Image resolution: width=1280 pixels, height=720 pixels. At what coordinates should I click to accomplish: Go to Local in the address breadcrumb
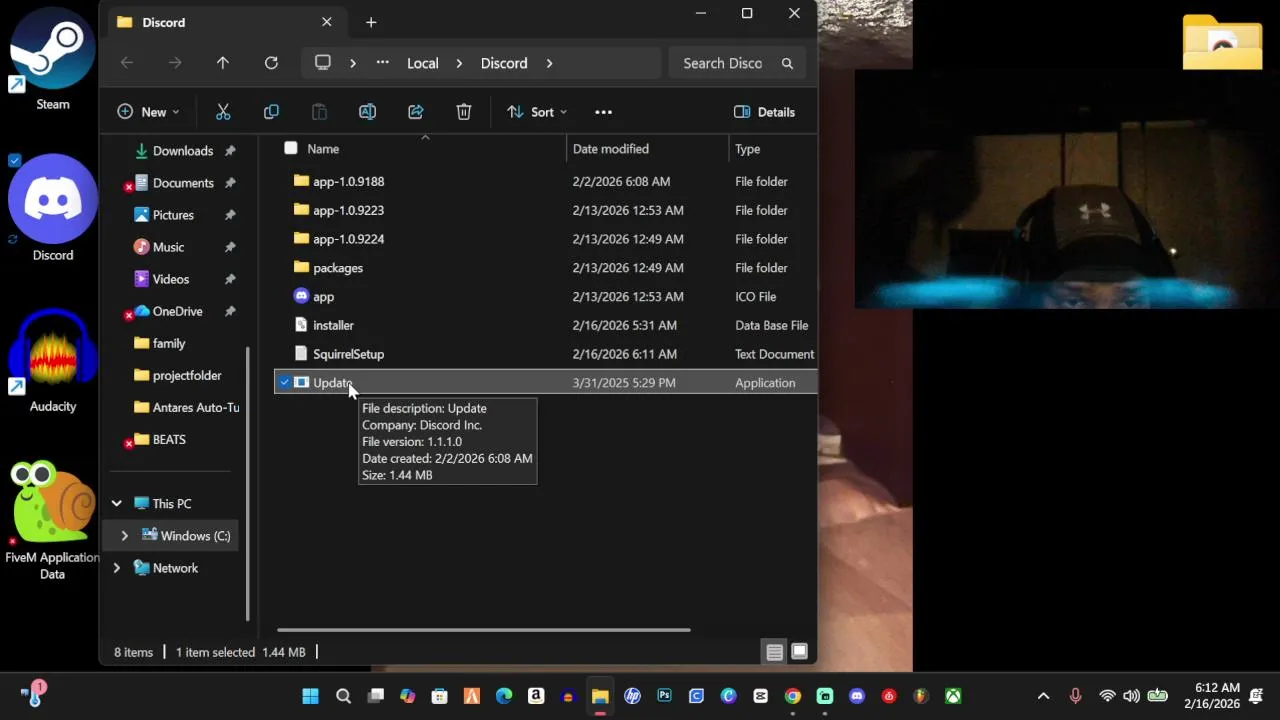(422, 63)
